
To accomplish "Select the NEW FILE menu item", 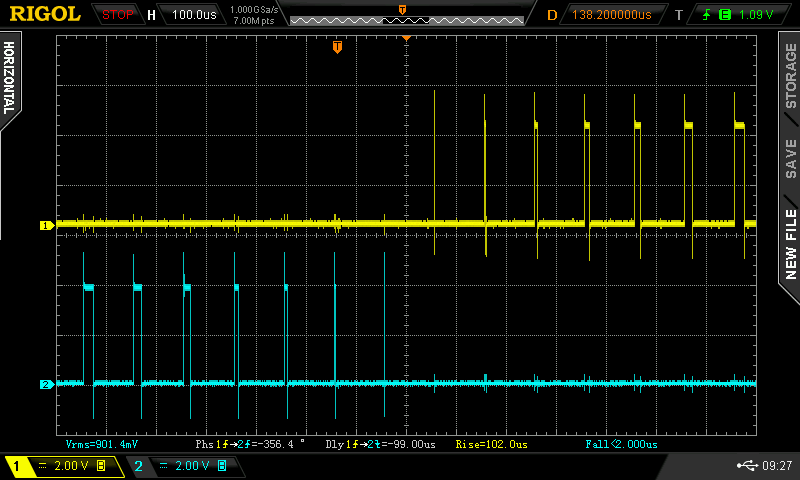I will click(790, 243).
